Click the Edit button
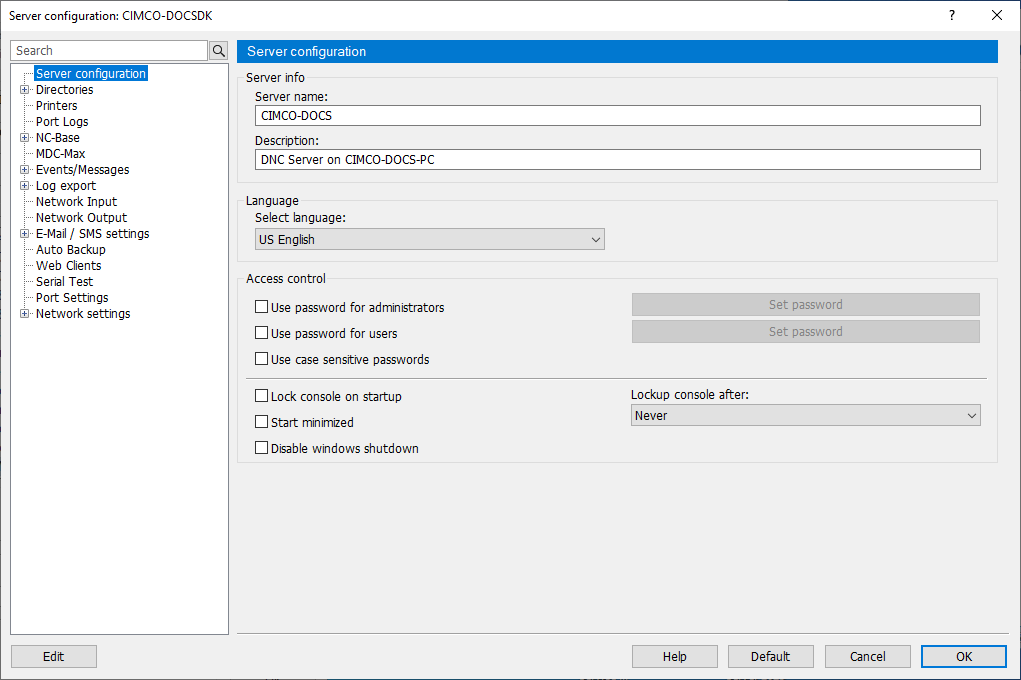The height and width of the screenshot is (680, 1021). tap(54, 657)
